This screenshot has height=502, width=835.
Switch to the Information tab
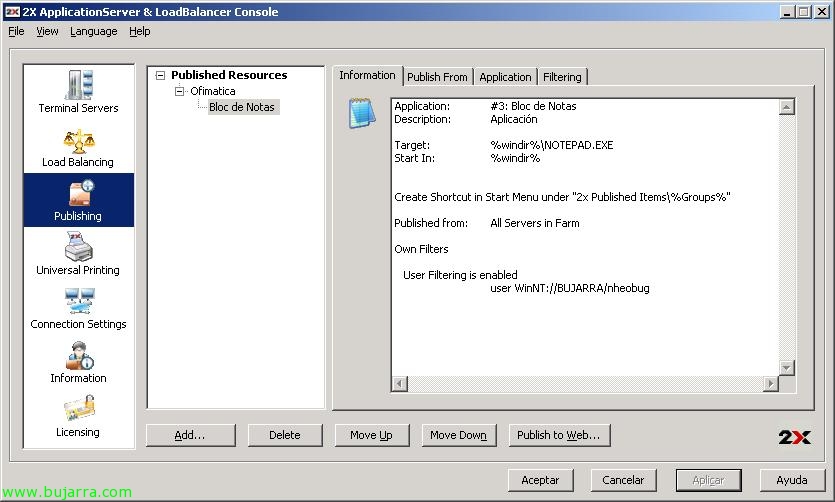(x=367, y=75)
